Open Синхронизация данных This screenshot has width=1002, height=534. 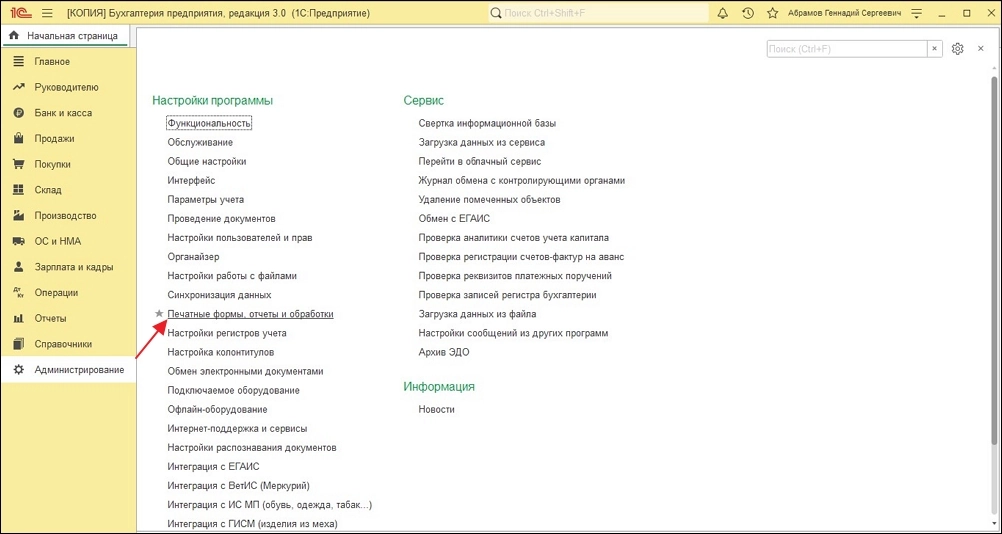pos(219,295)
